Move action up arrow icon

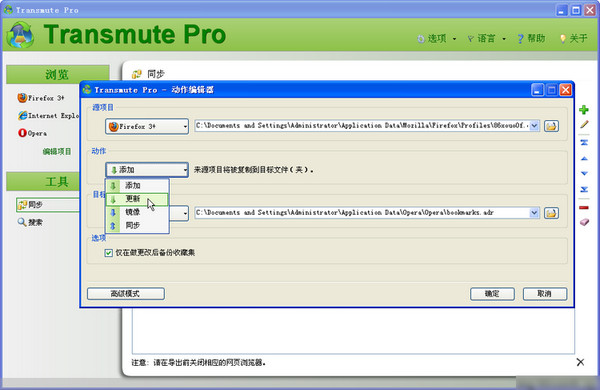[x=584, y=158]
